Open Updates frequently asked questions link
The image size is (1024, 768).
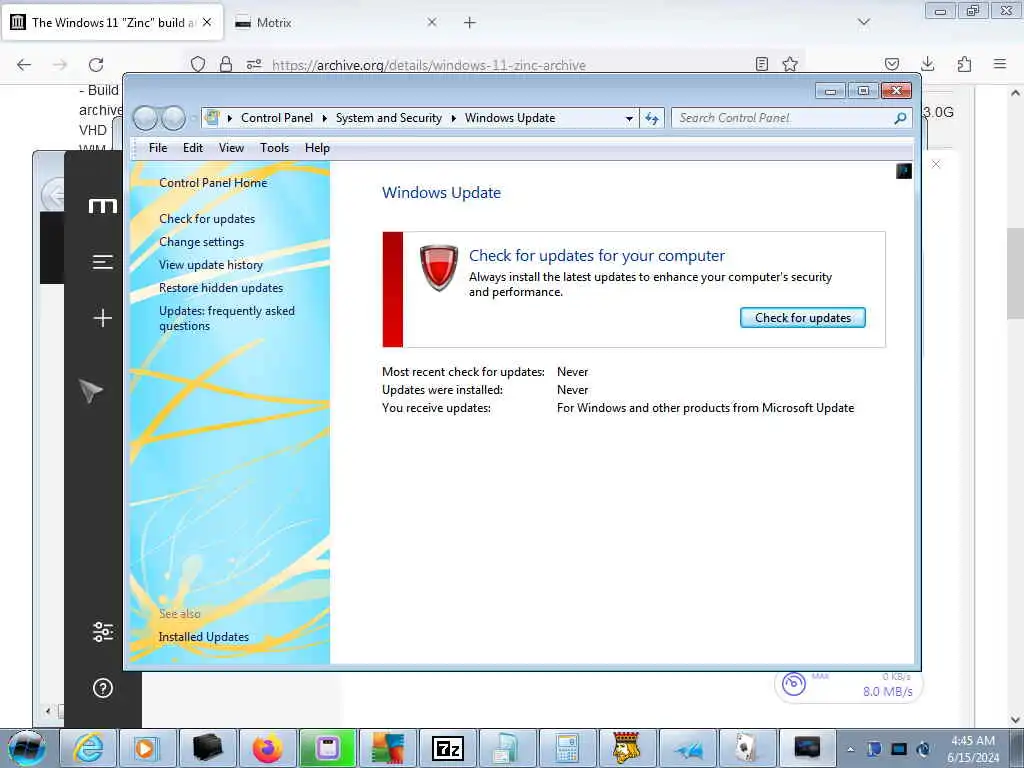tap(227, 318)
